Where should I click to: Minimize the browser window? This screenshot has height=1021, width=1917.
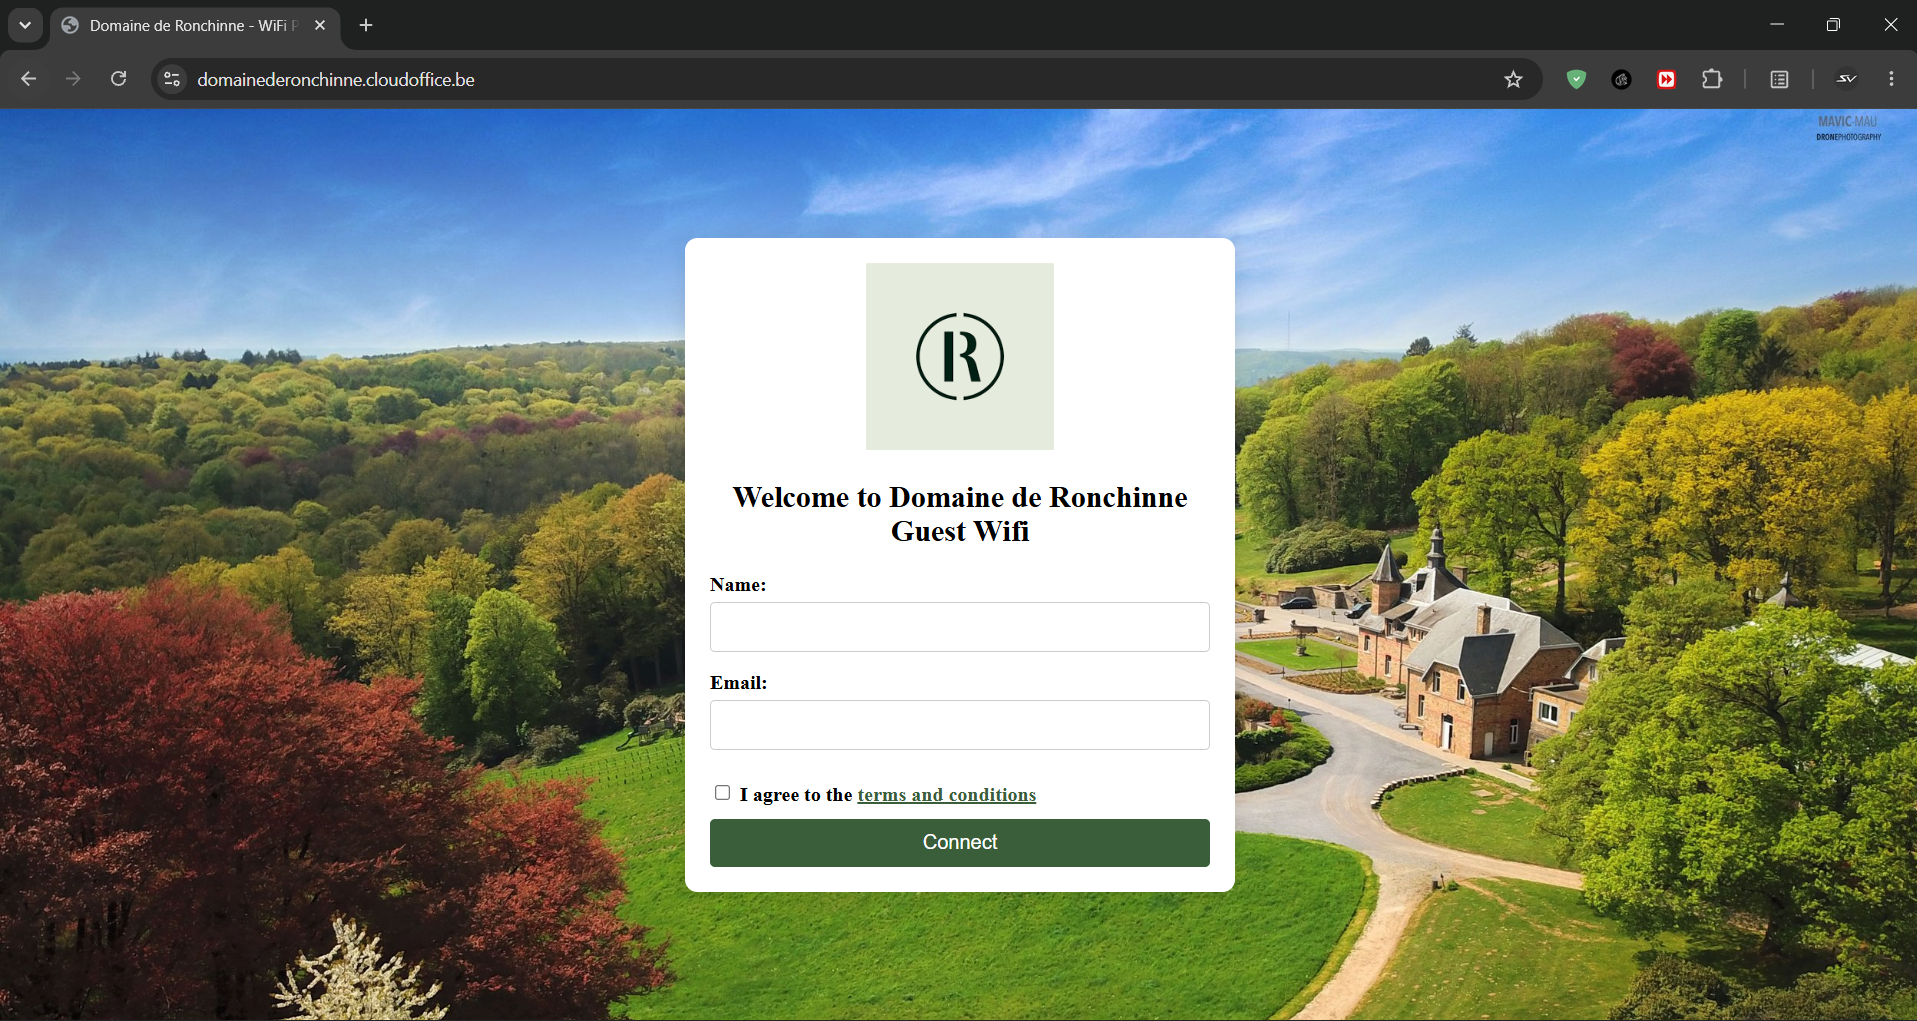(1777, 25)
